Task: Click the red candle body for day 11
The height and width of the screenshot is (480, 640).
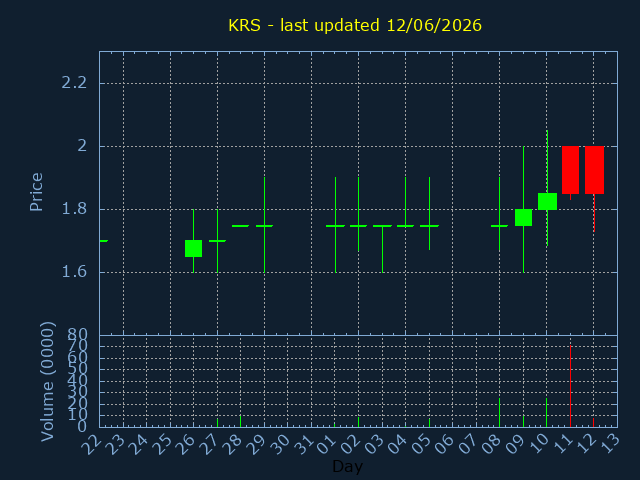Action: 570,170
